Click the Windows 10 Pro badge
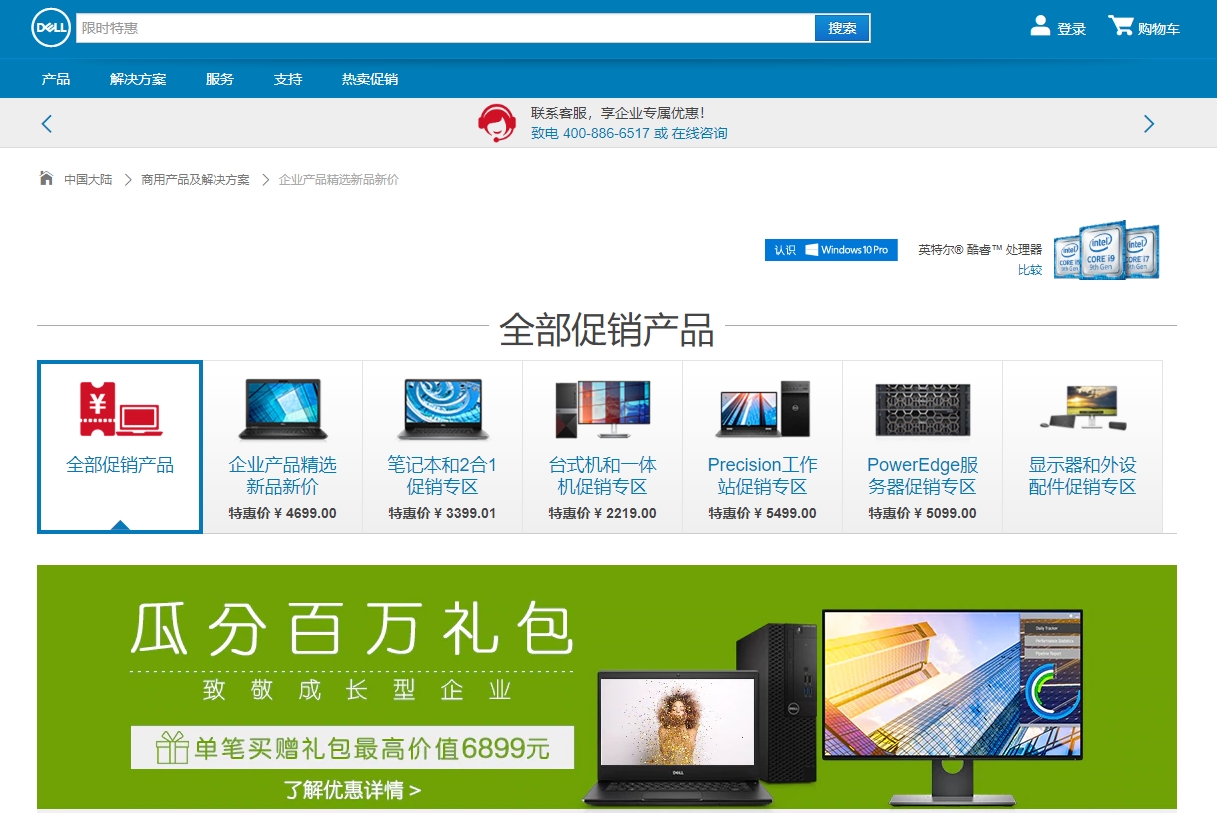 point(830,250)
